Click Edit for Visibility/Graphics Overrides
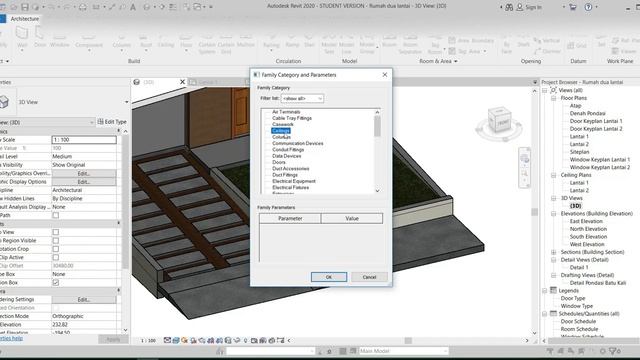 point(84,173)
